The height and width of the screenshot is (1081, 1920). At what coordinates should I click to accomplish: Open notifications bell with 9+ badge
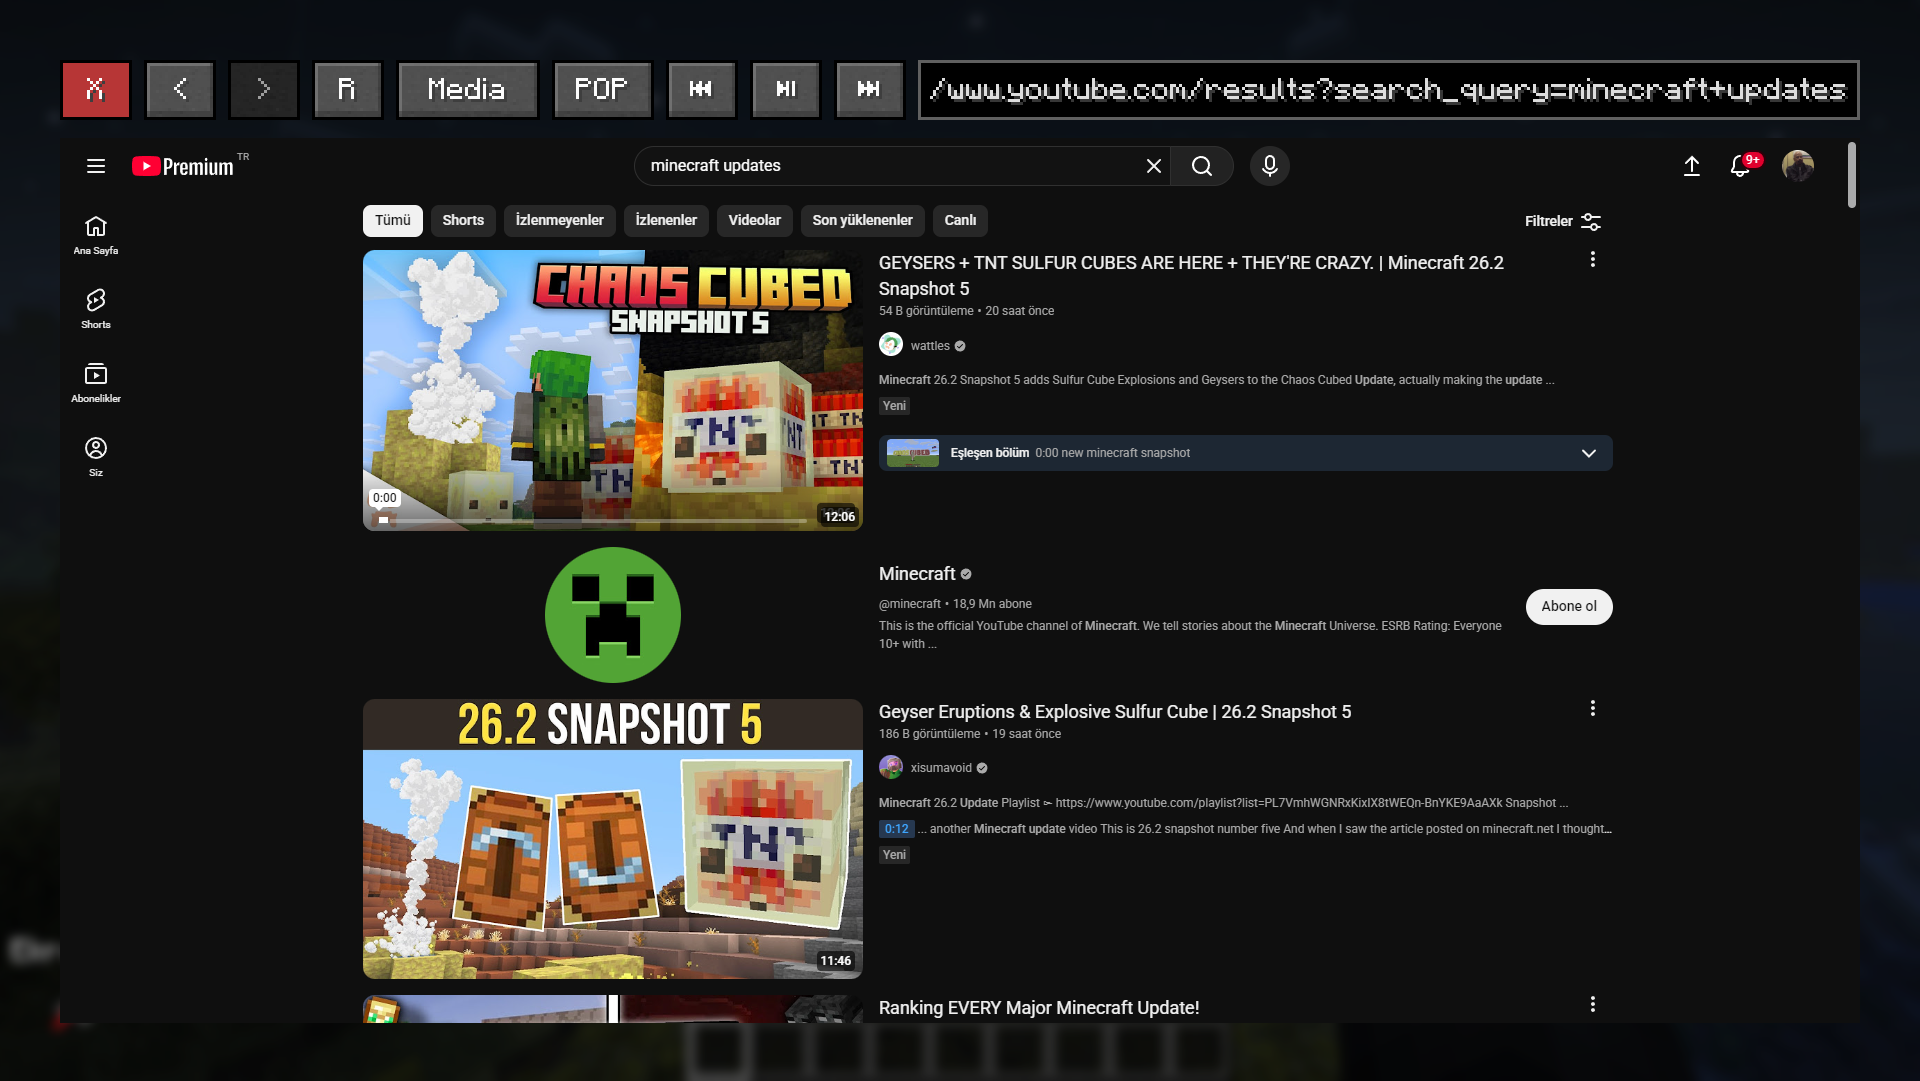[1741, 166]
